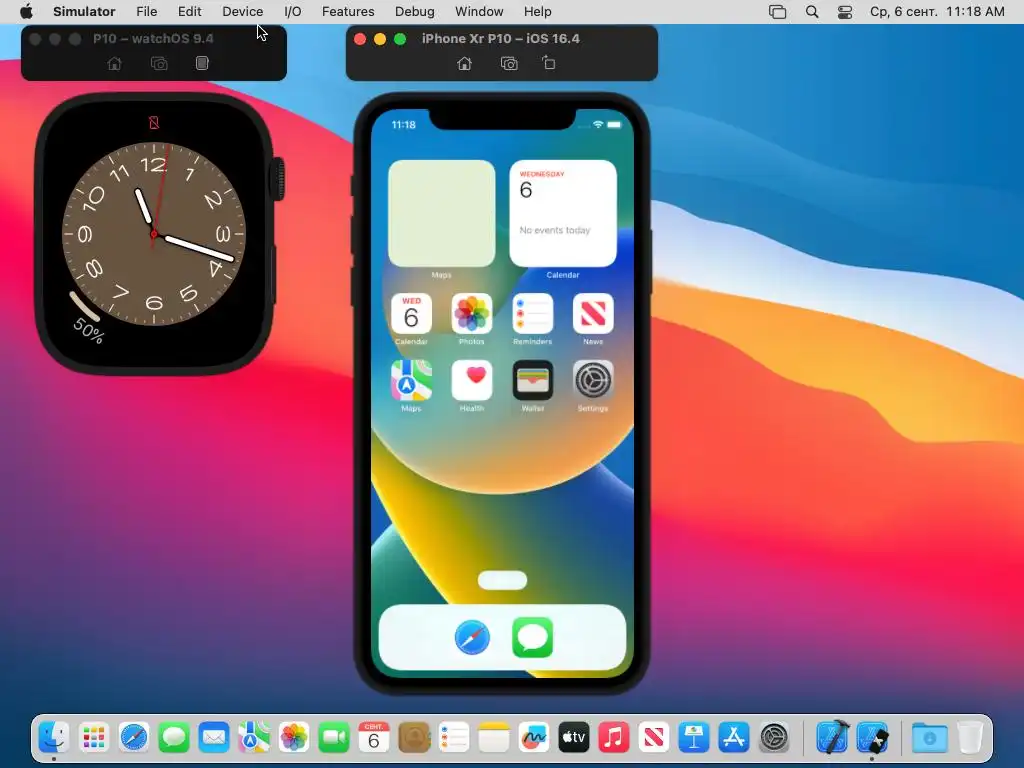Open Freeform from the Mac Dock
The height and width of the screenshot is (768, 1024).
(x=534, y=738)
